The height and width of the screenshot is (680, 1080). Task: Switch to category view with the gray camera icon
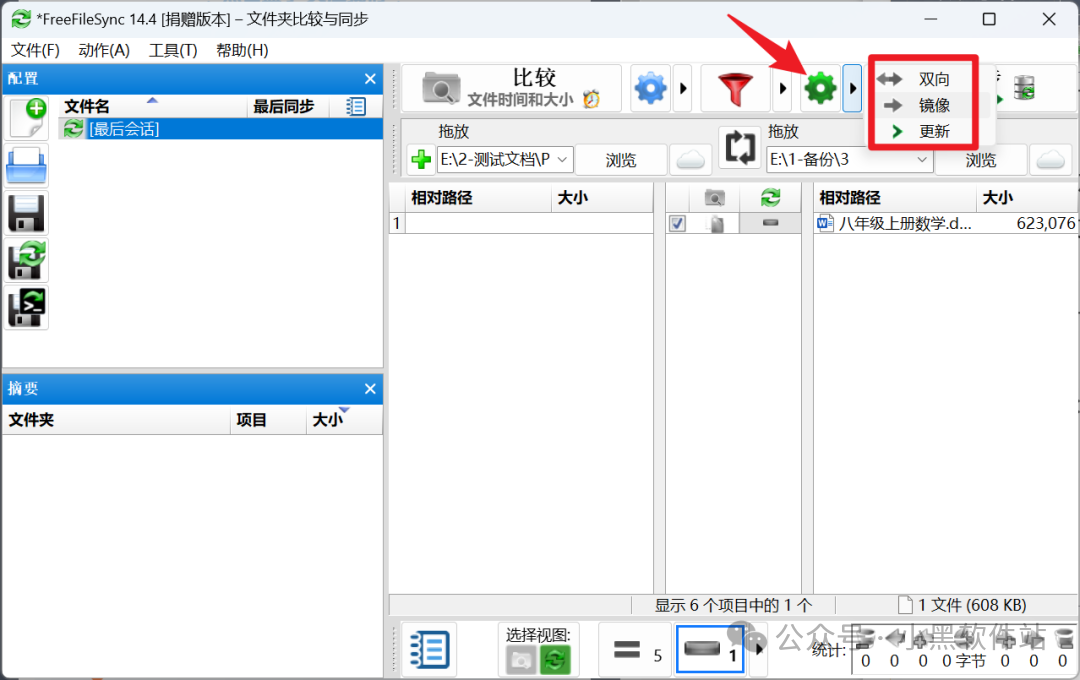pyautogui.click(x=521, y=660)
